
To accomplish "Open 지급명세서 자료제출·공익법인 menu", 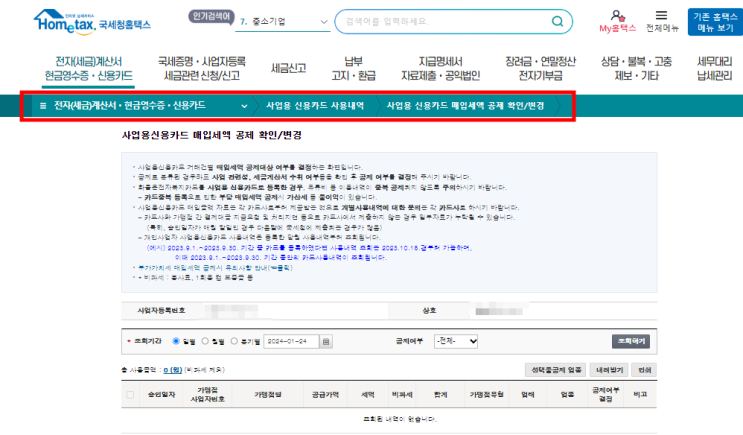I will click(441, 69).
